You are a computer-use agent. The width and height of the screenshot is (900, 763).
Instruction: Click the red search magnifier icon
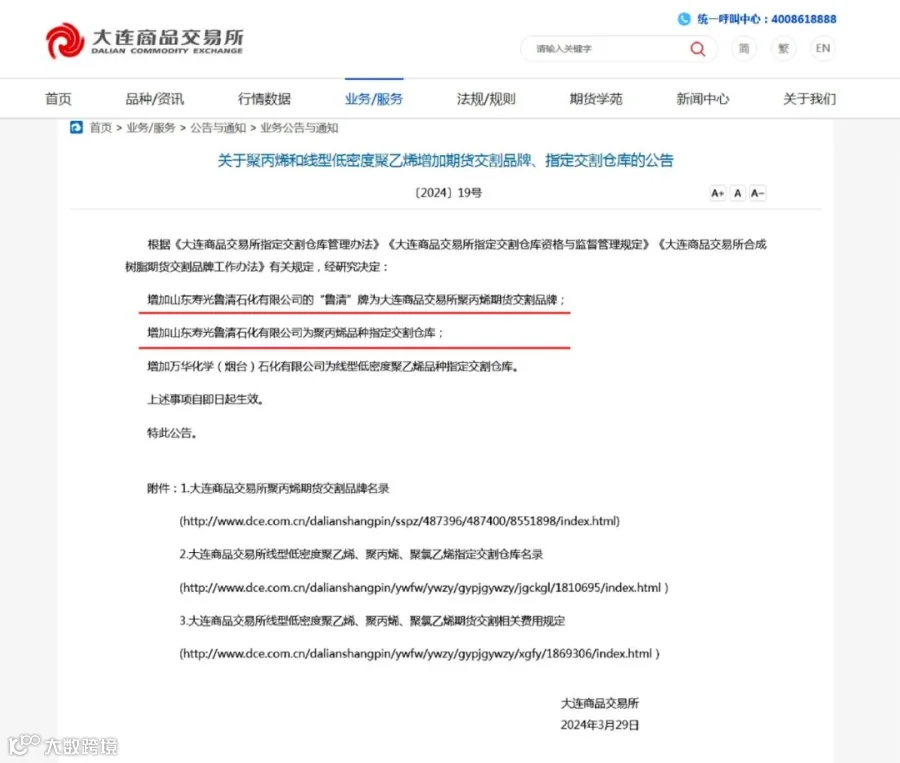pyautogui.click(x=697, y=49)
